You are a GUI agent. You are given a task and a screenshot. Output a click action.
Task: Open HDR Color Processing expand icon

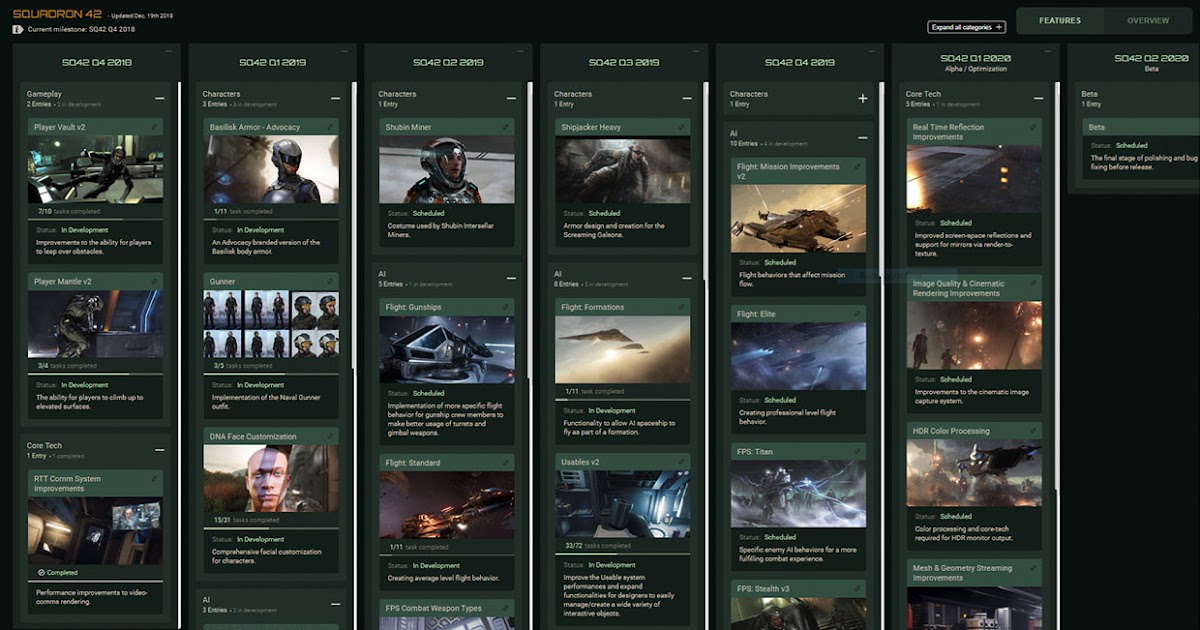click(x=1034, y=431)
